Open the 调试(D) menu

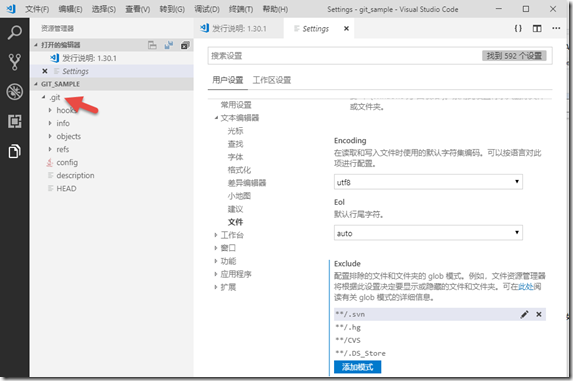(207, 9)
